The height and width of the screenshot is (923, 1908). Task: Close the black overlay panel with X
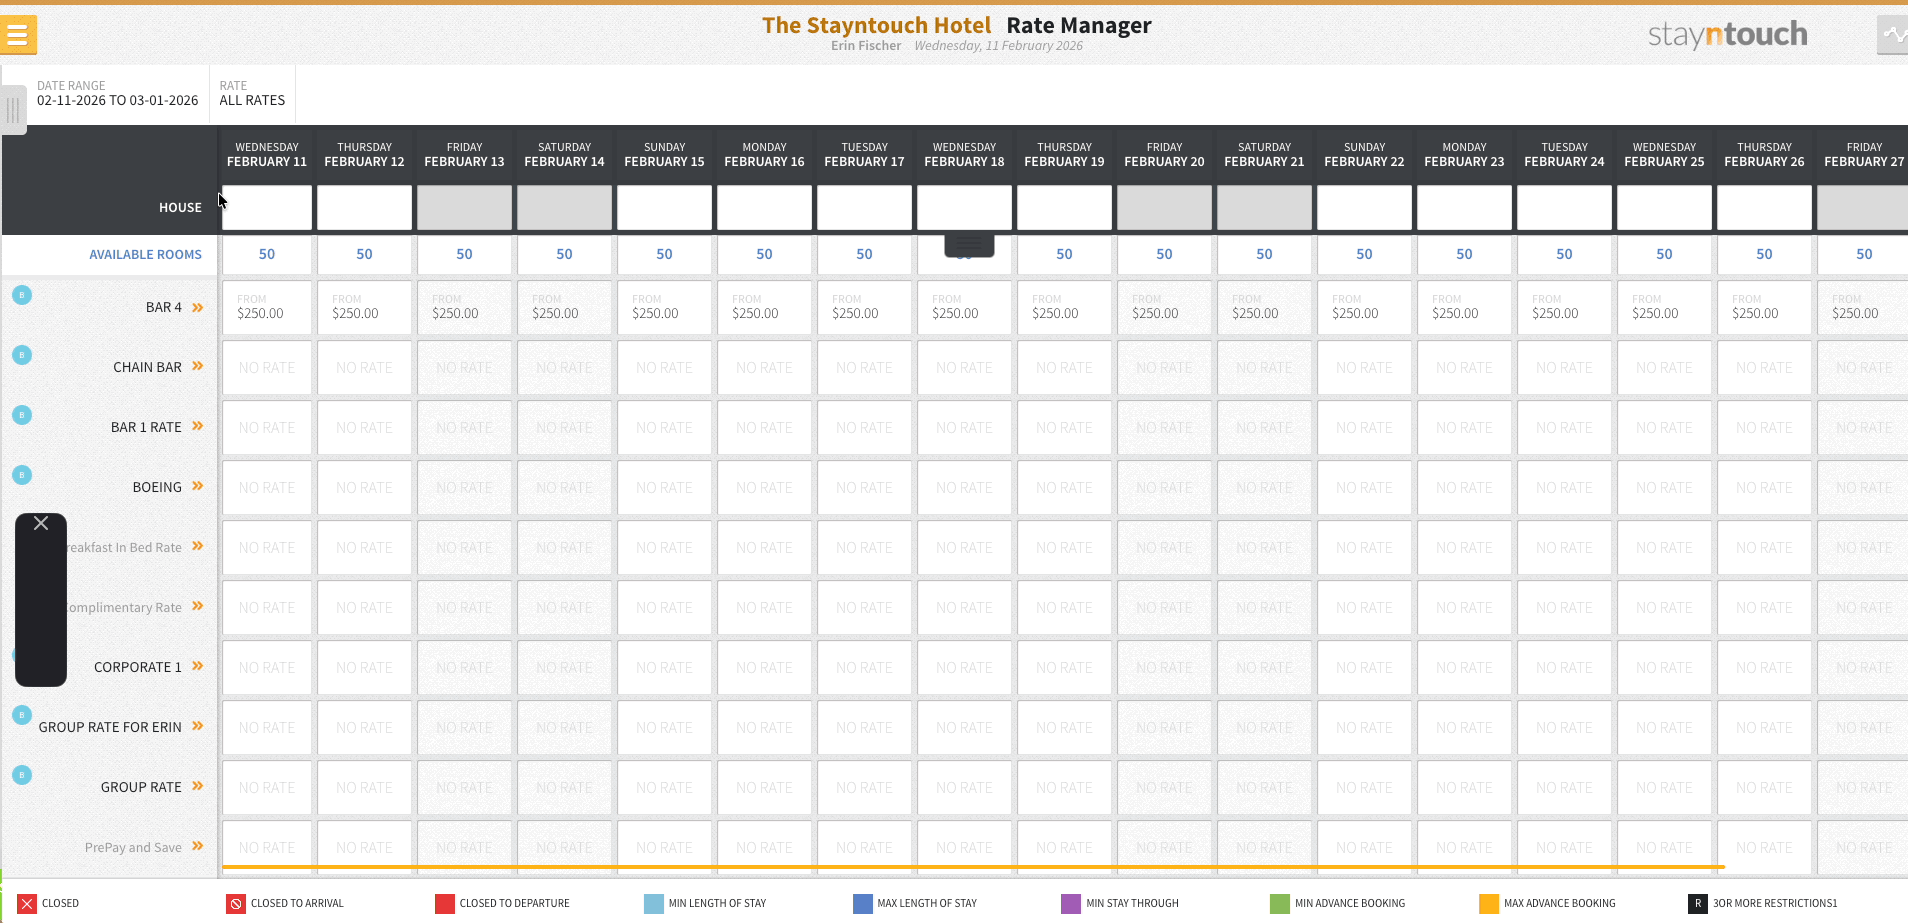[41, 523]
